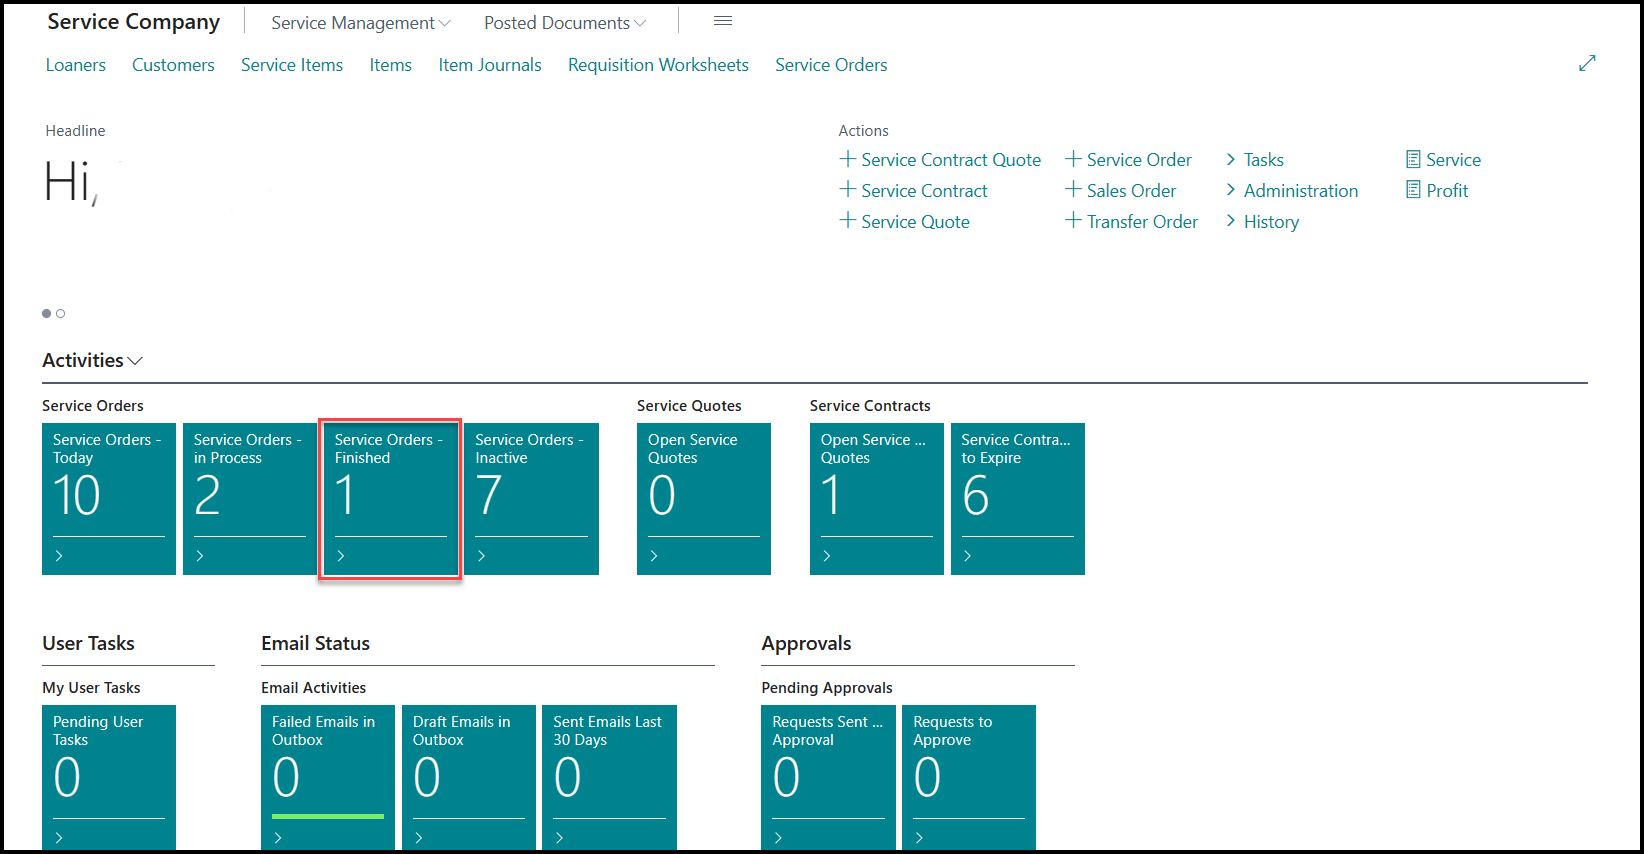Navigate to Item Journals
This screenshot has height=854, width=1644.
click(x=490, y=65)
